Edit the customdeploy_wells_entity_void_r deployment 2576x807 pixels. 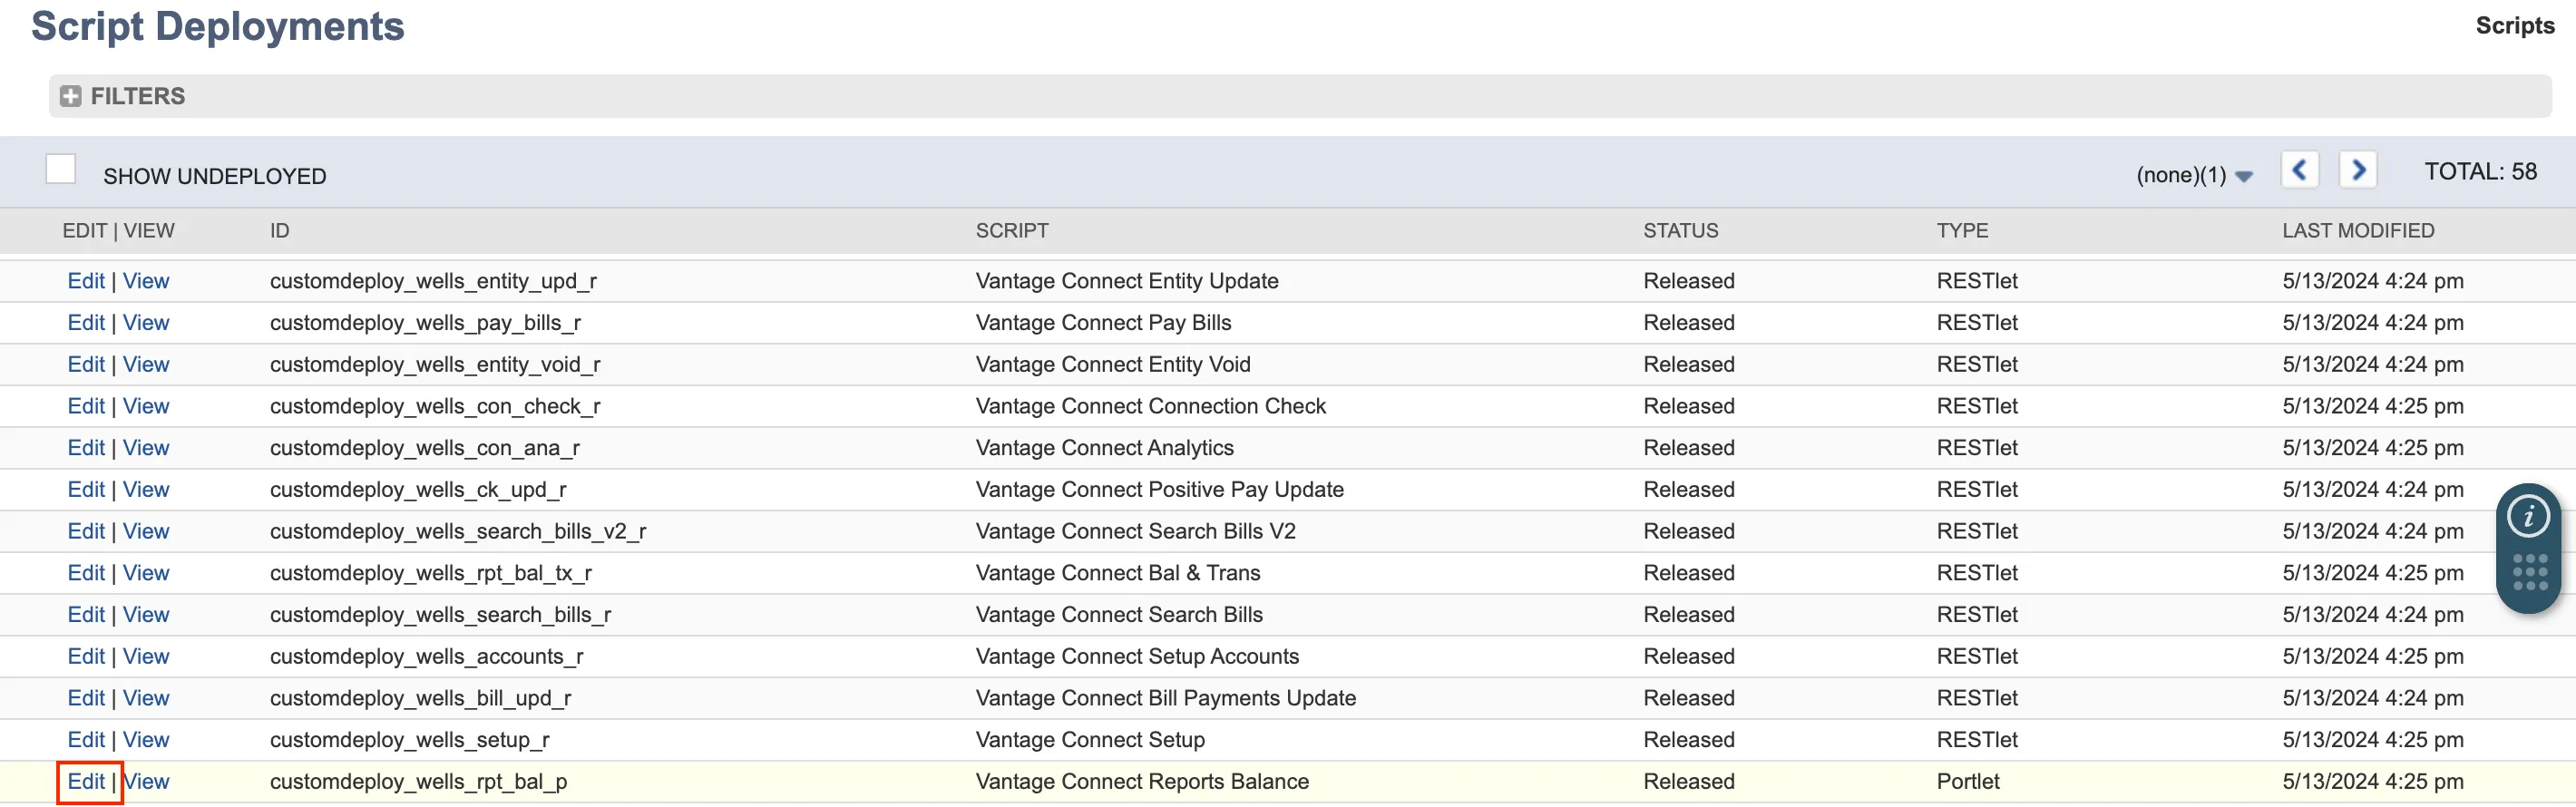(86, 365)
